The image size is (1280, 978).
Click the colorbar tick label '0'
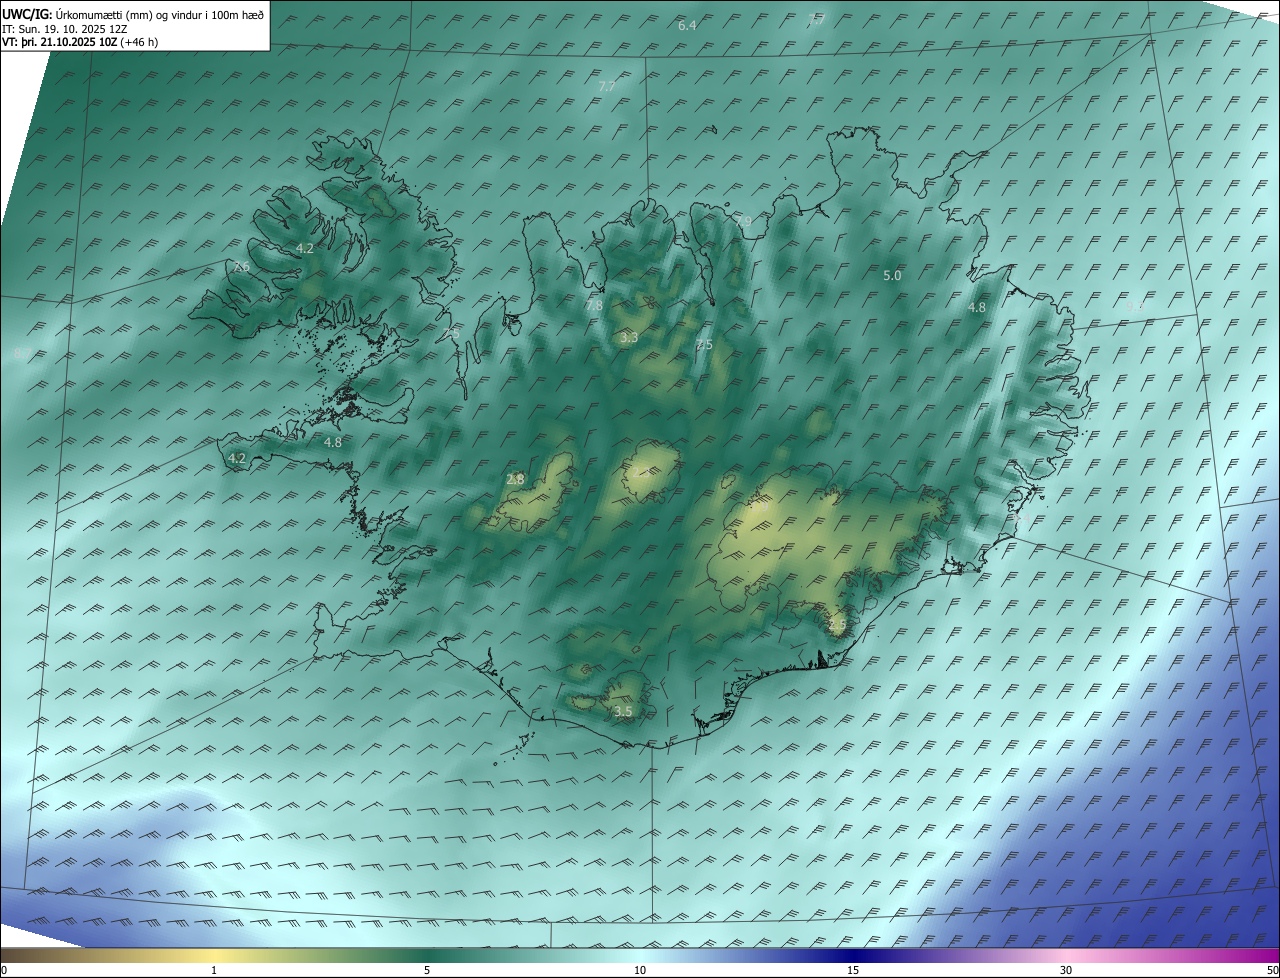pyautogui.click(x=3, y=970)
